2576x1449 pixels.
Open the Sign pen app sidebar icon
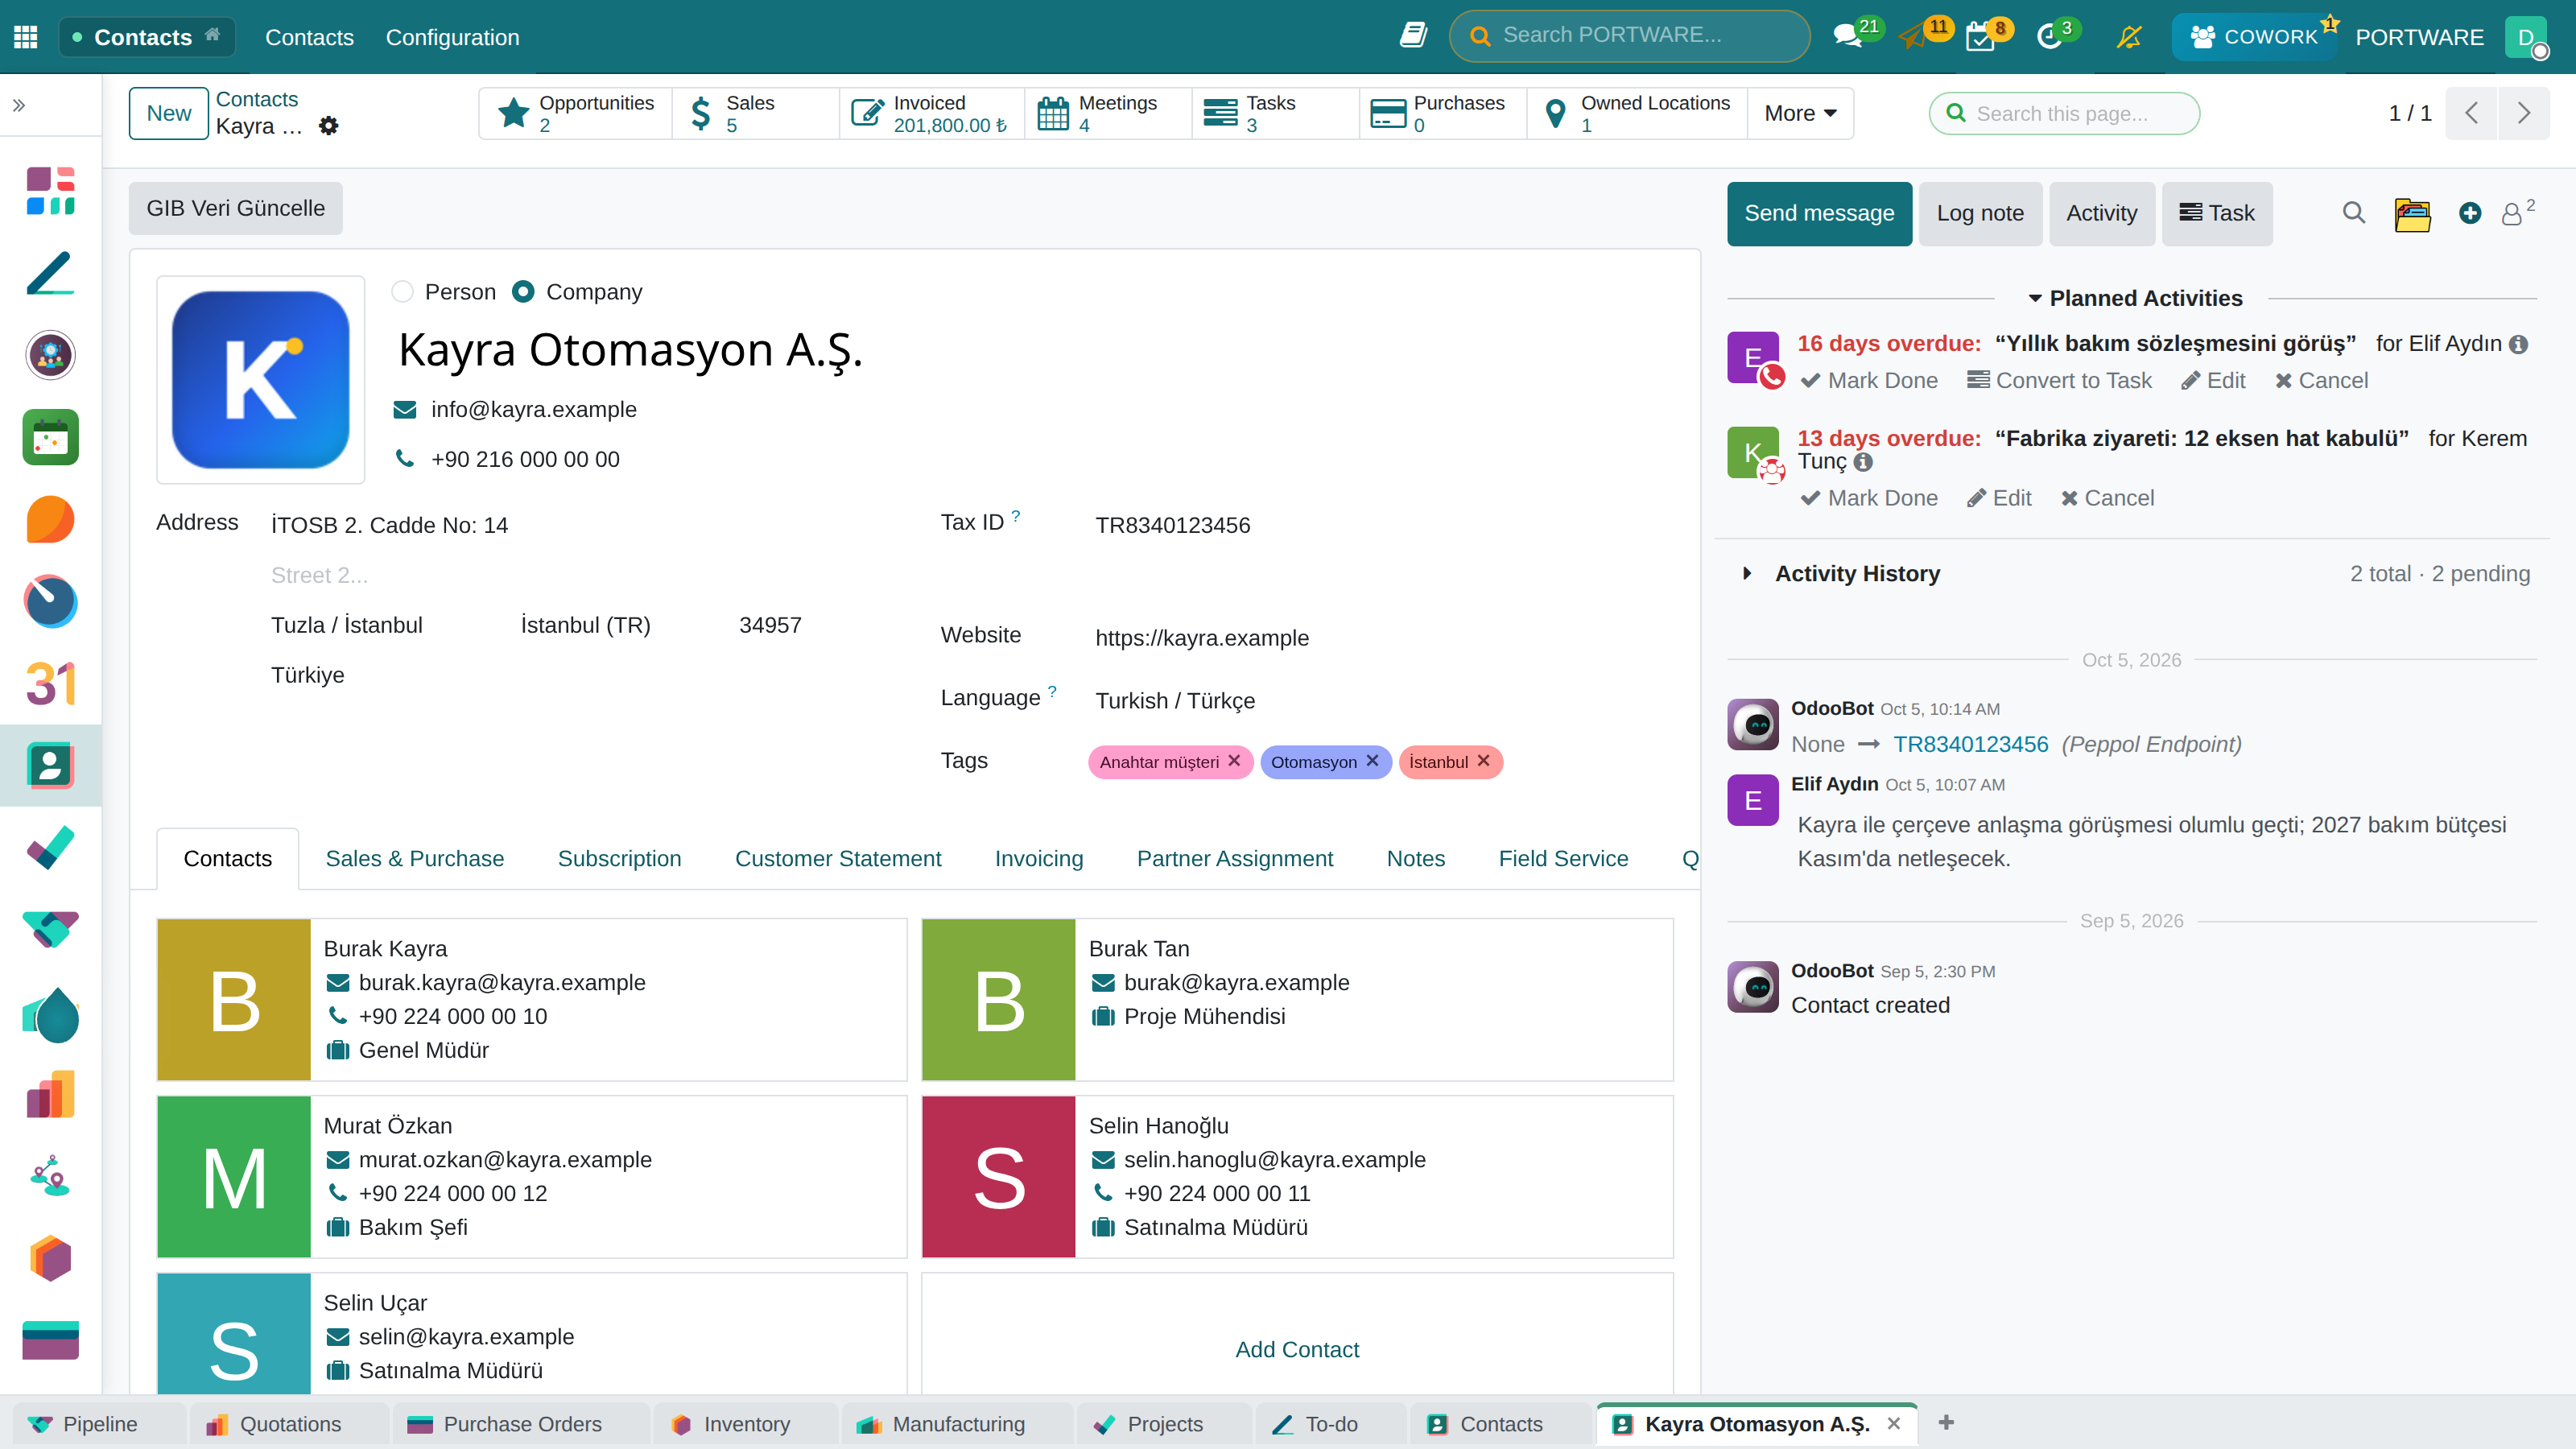coord(50,273)
